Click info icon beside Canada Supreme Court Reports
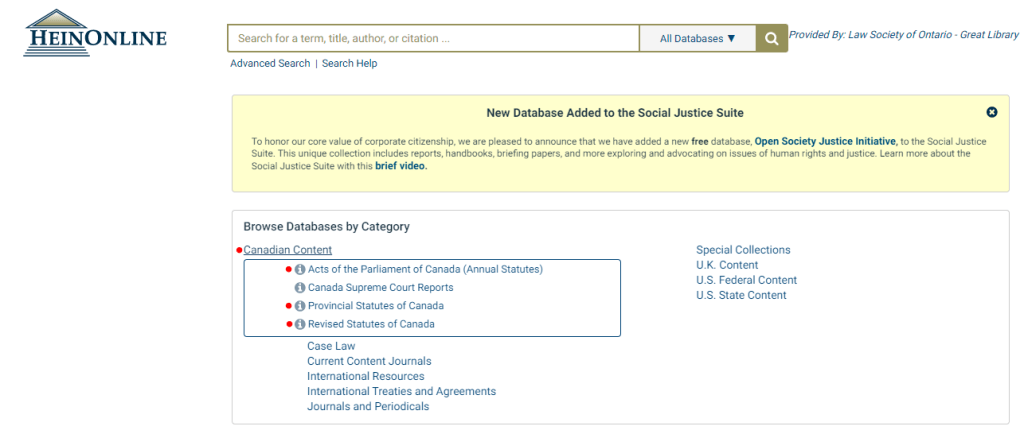The image size is (1024, 430). pyautogui.click(x=300, y=288)
